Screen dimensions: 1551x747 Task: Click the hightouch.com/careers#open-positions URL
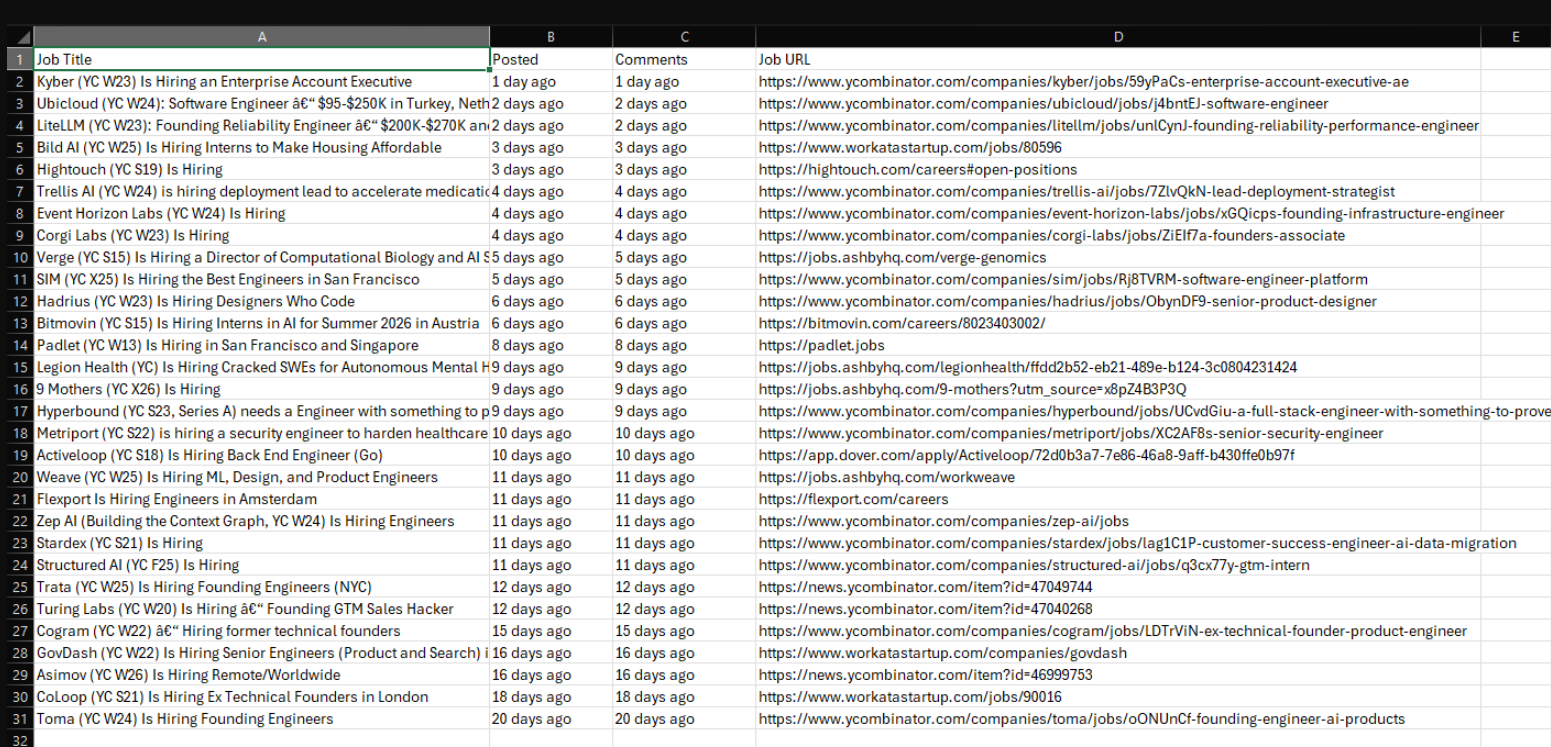tap(1118, 169)
